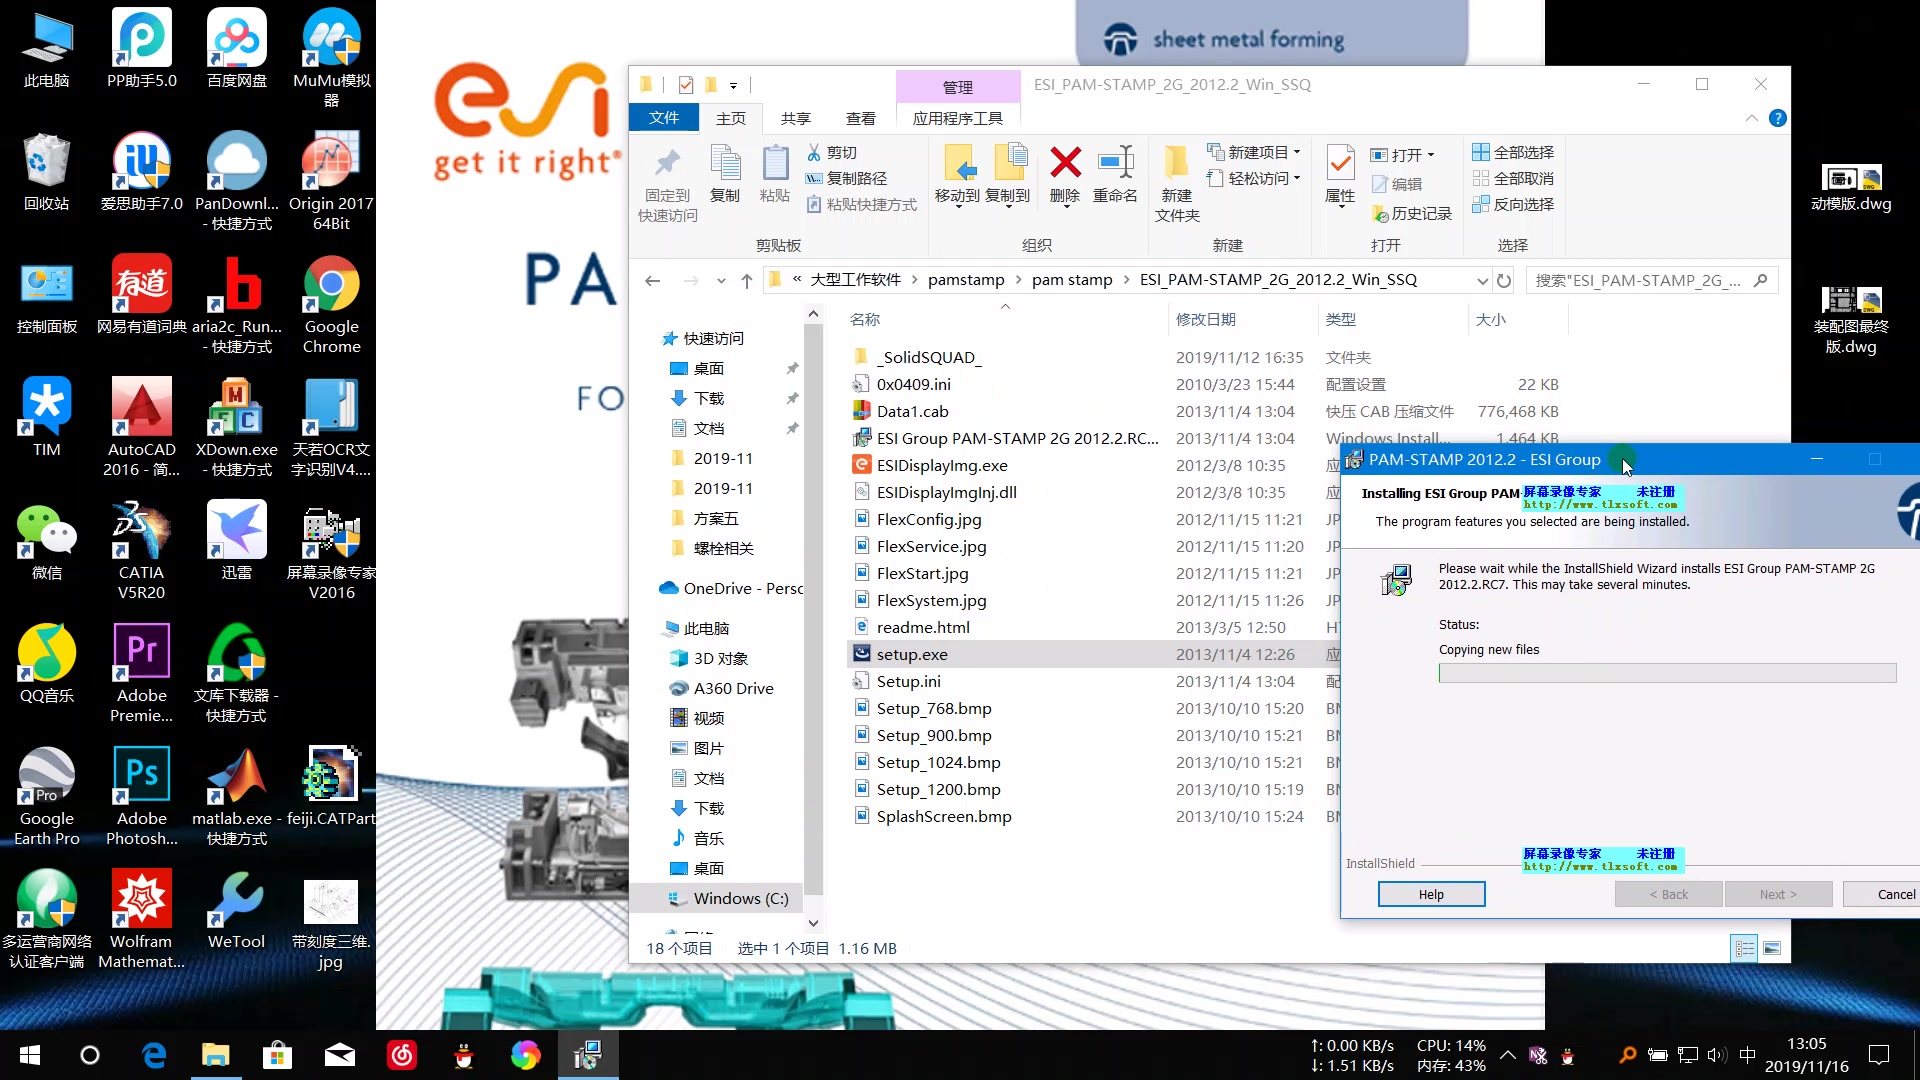Collapse the ribbon with chevron arrow

[1752, 118]
